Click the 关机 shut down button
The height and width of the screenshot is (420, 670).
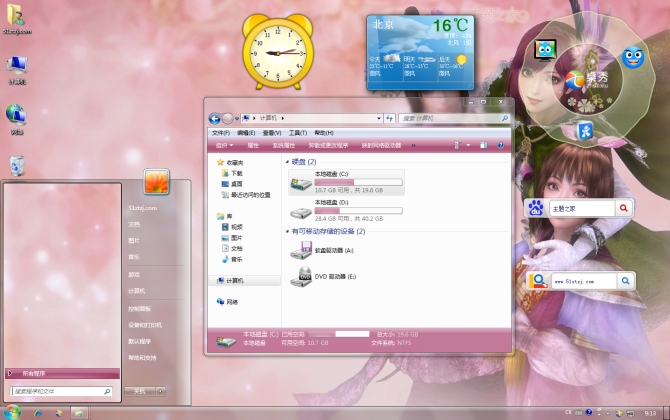coord(140,391)
